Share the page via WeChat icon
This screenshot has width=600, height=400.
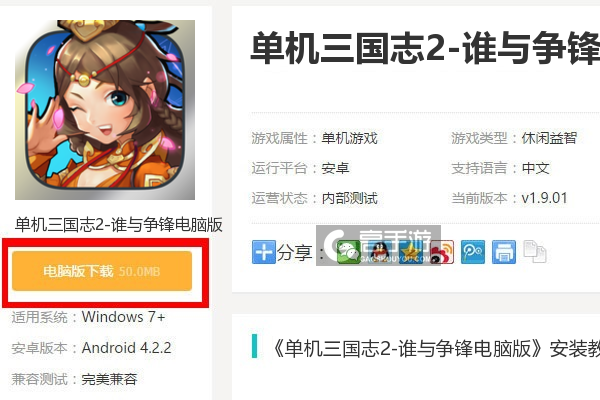click(349, 252)
